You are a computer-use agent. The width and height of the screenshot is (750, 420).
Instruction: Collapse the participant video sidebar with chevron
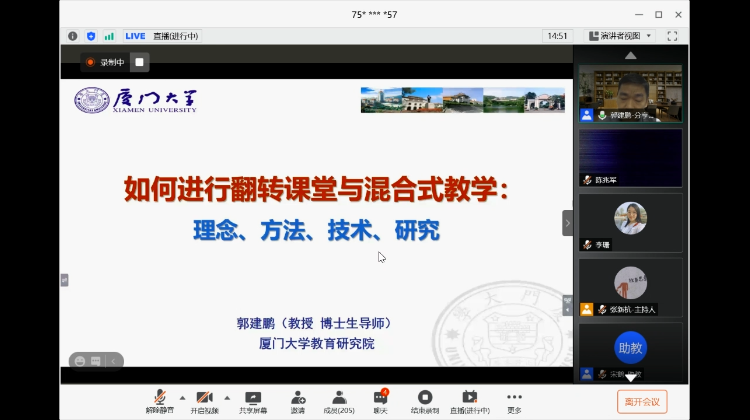coord(567,222)
